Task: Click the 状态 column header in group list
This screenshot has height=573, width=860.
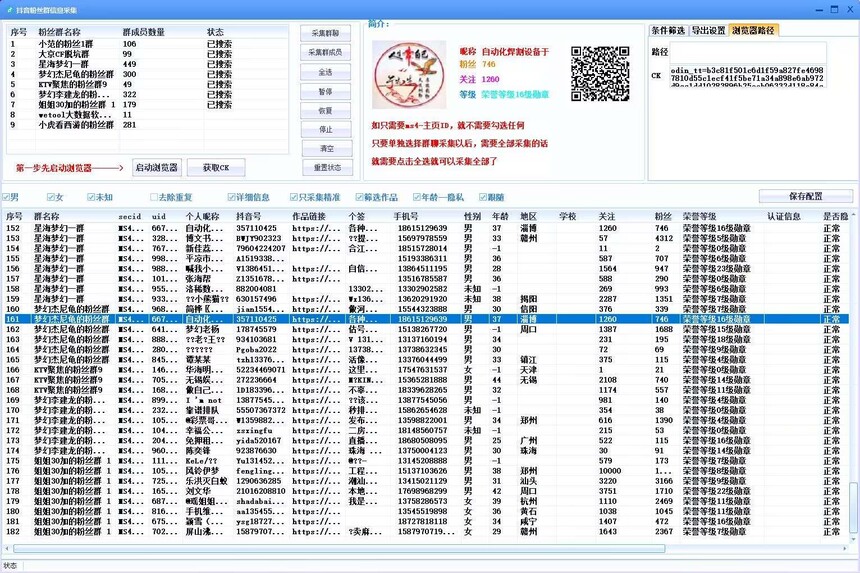Action: click(216, 32)
